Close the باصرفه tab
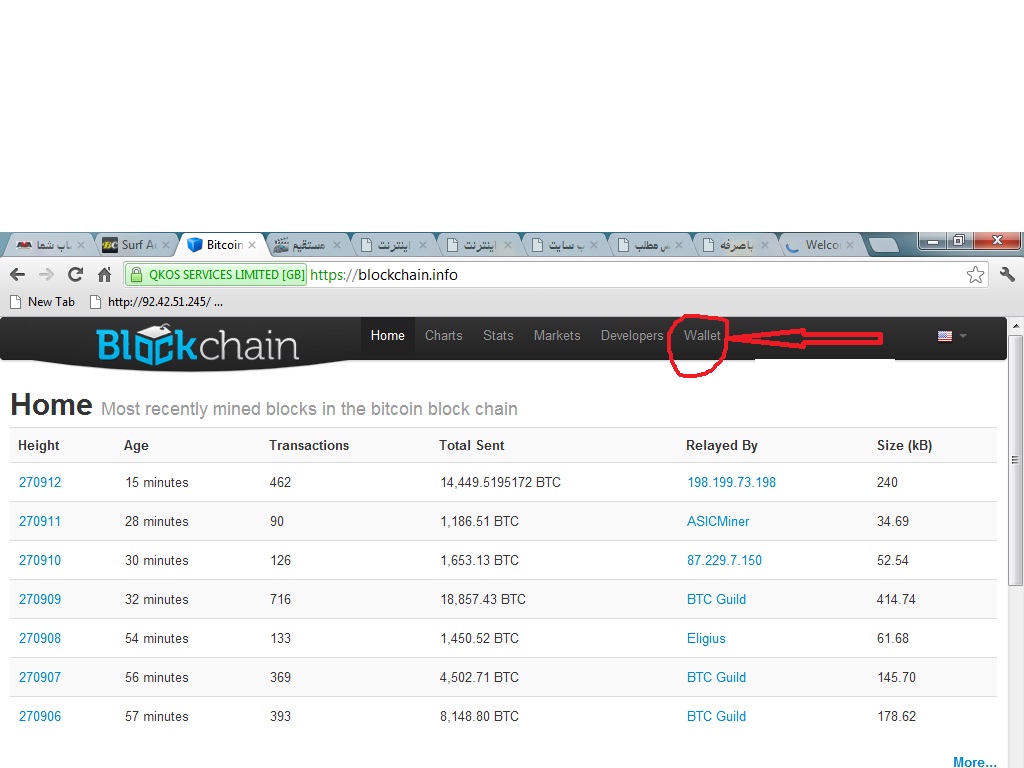This screenshot has width=1024, height=768. [x=764, y=245]
